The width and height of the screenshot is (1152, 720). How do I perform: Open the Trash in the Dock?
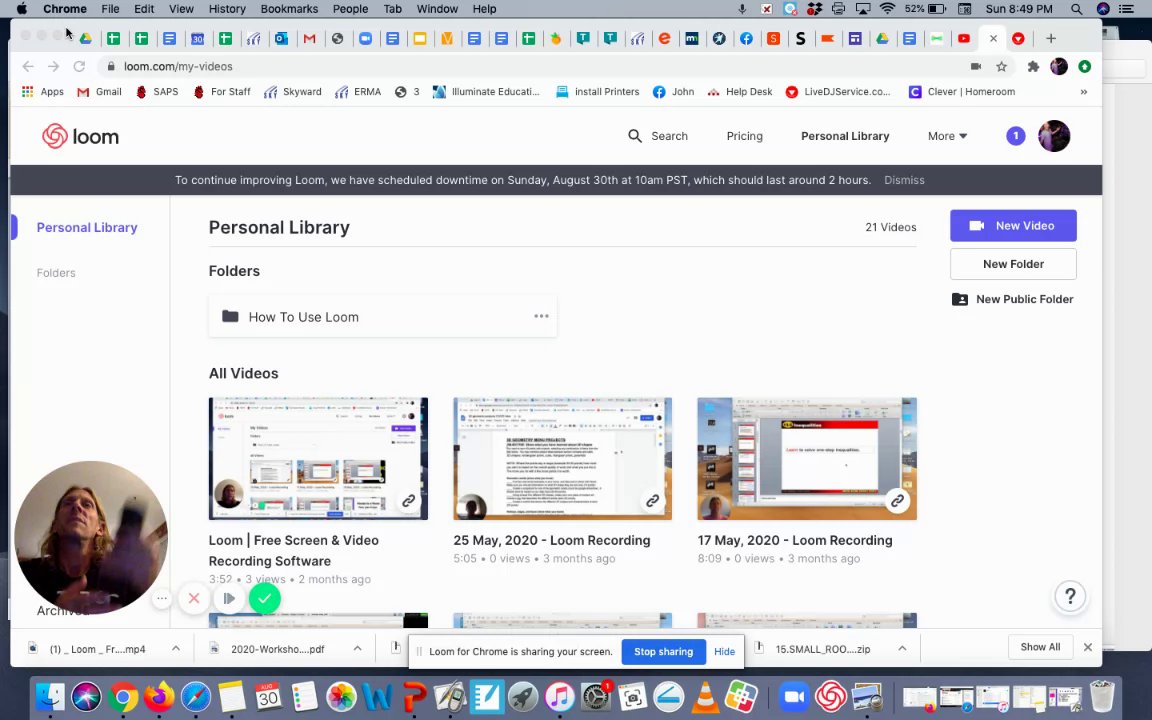point(1102,696)
